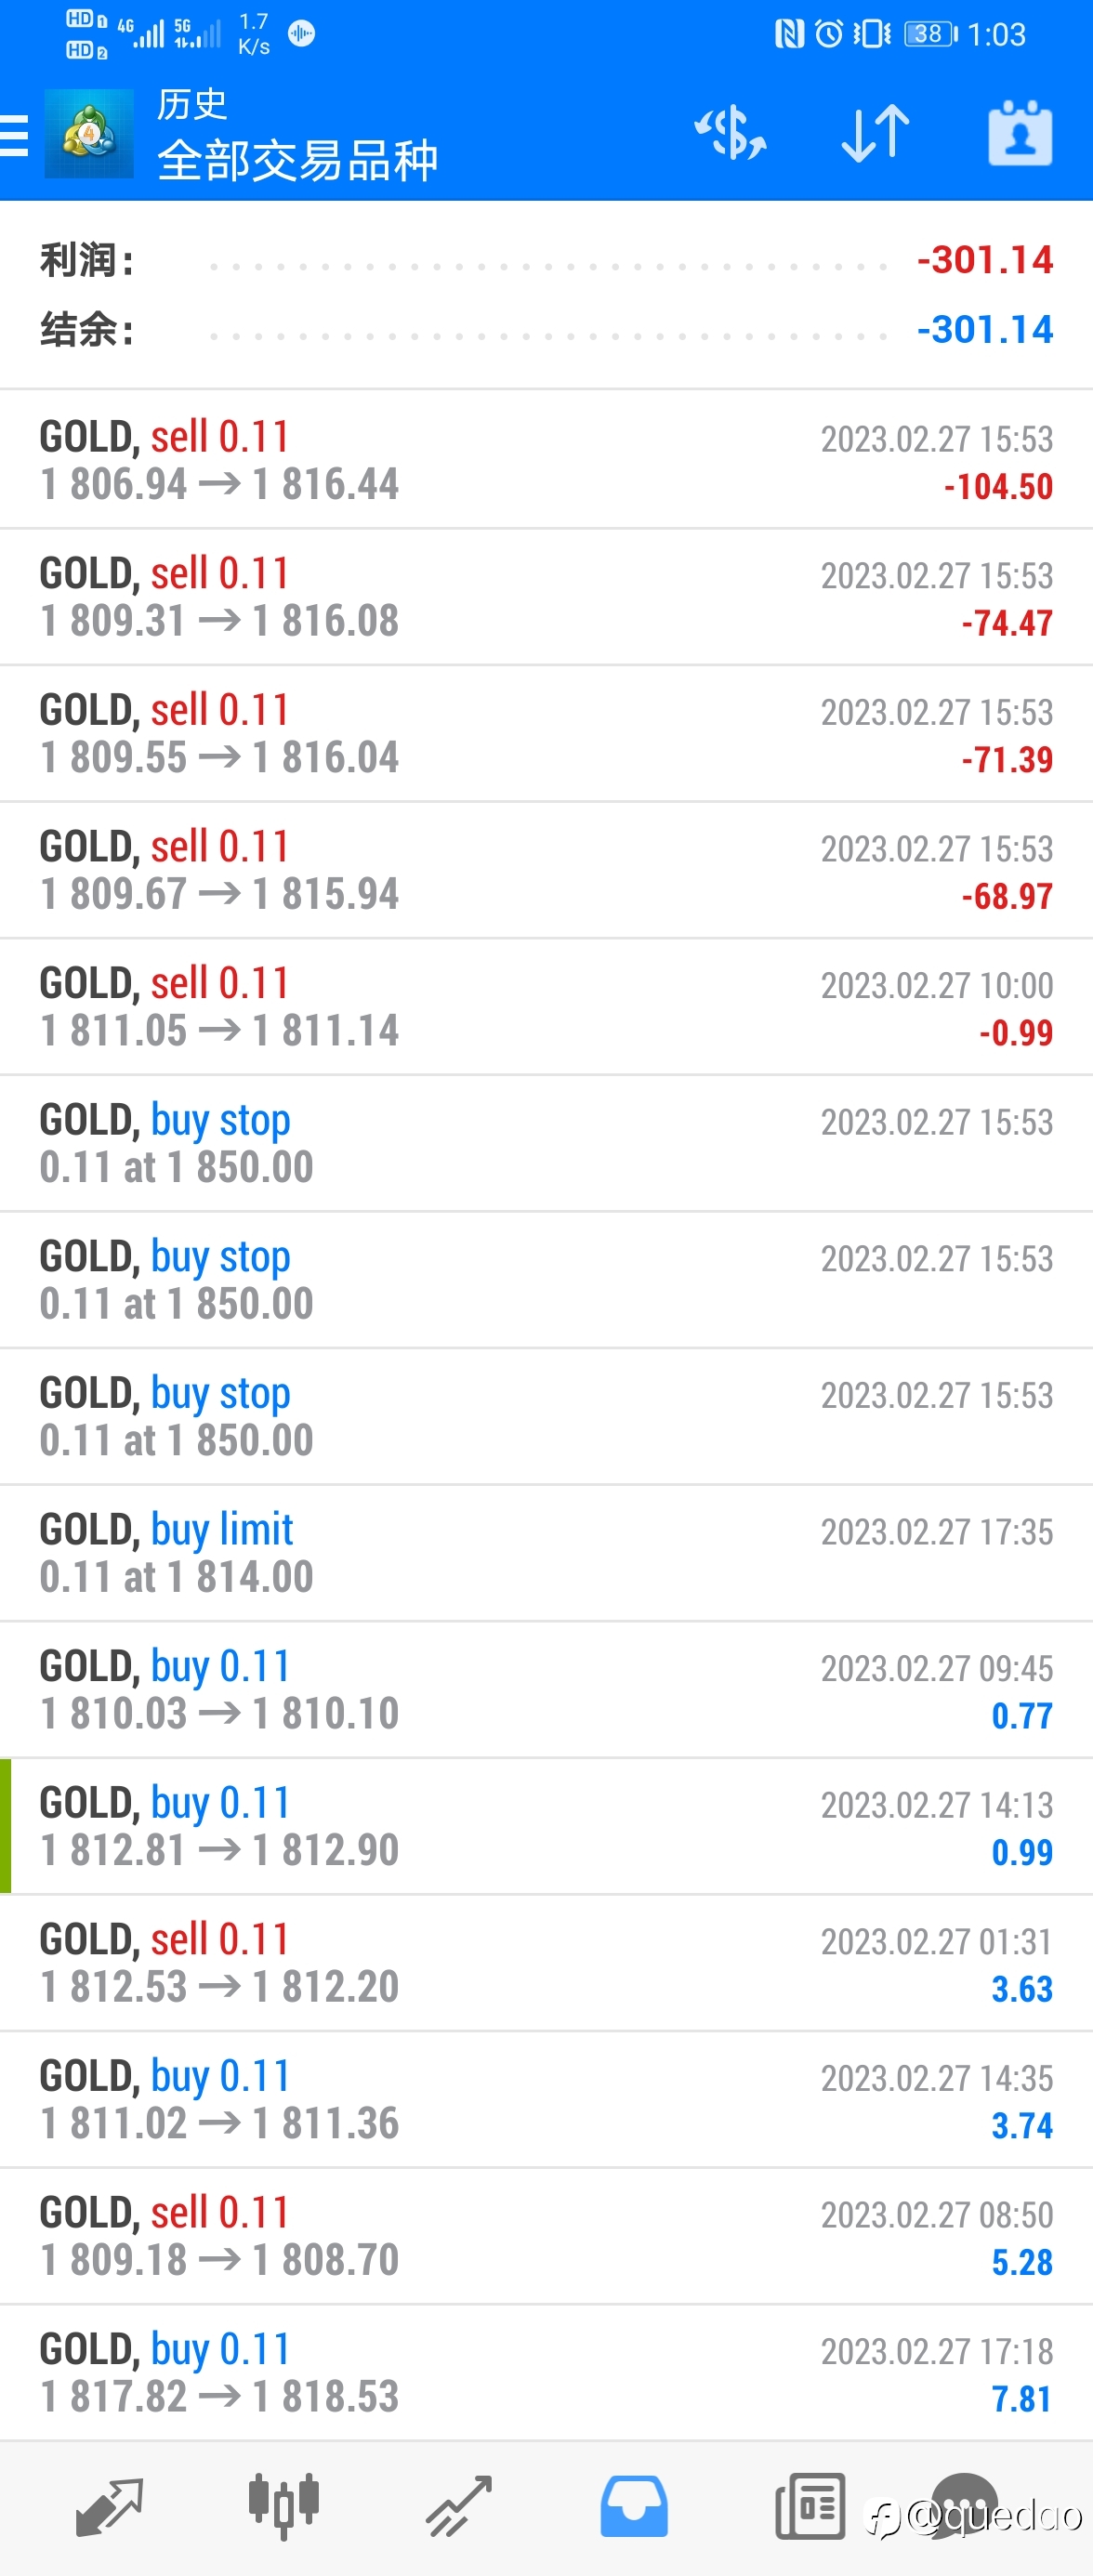Tap the 利润 profit summary row
The image size is (1093, 2576).
546,260
